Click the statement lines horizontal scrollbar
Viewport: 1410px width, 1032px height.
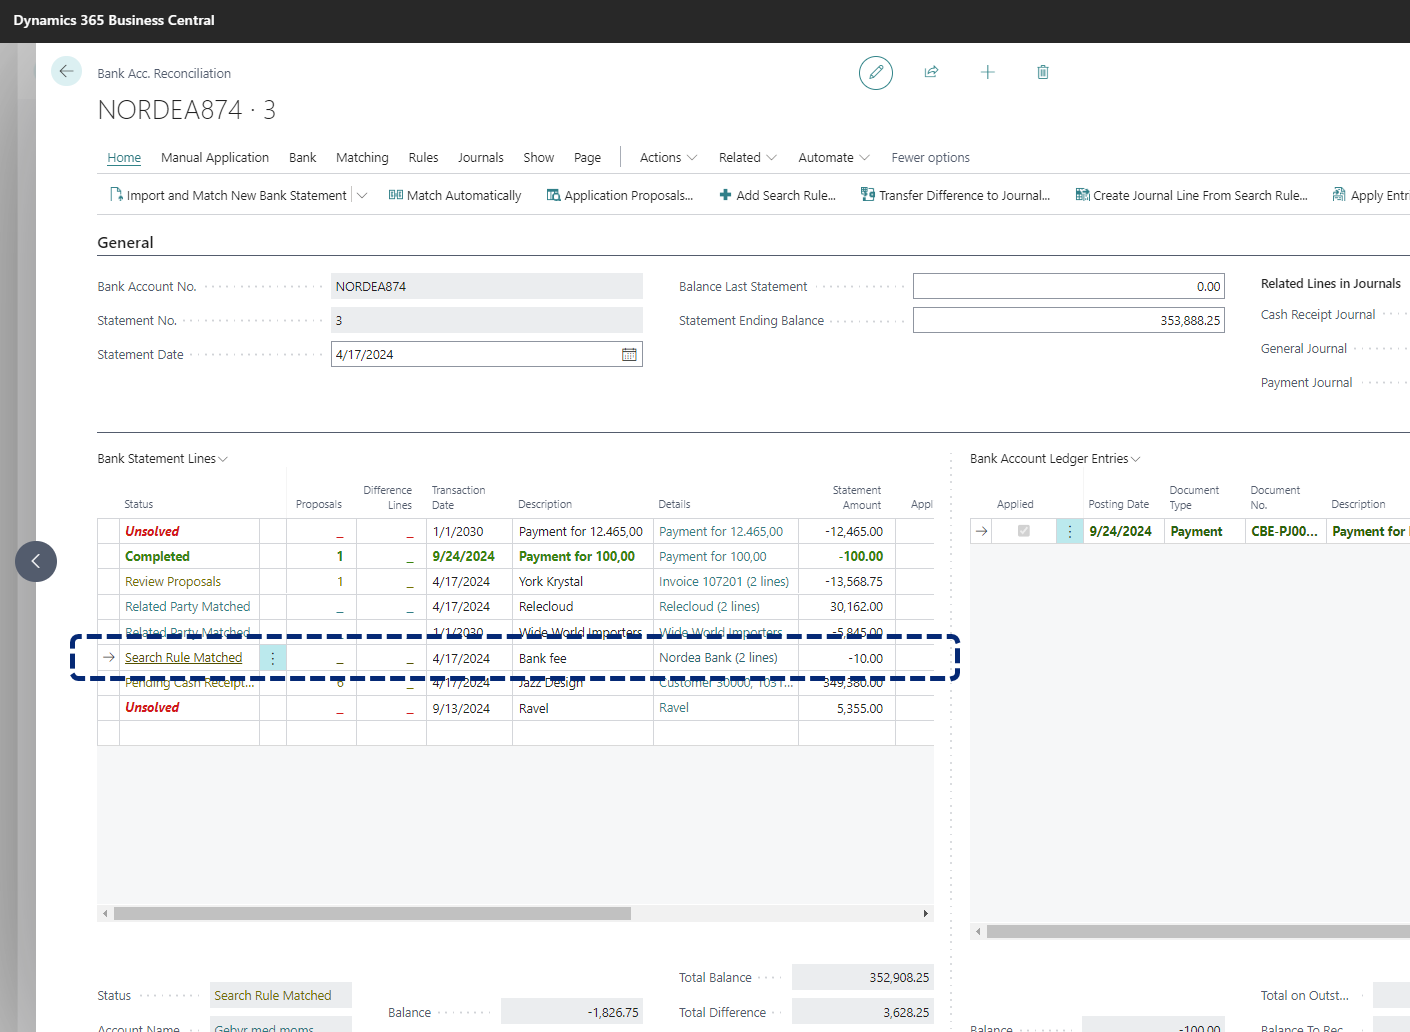point(372,913)
